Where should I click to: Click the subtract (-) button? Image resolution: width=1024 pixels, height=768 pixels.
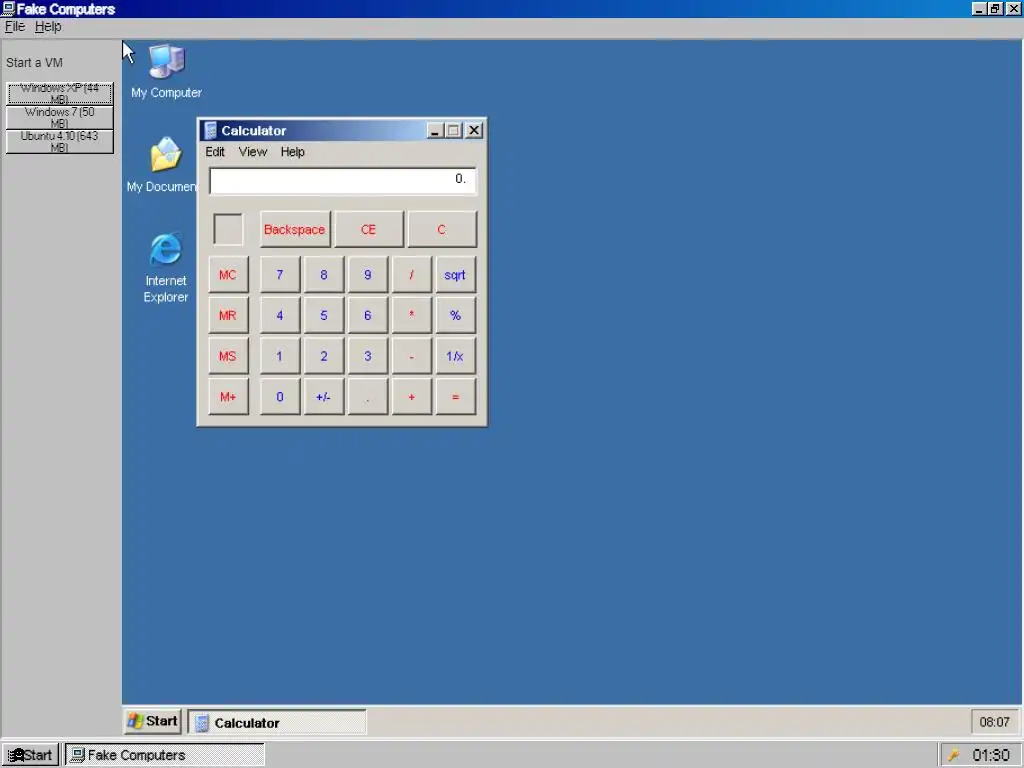pyautogui.click(x=411, y=356)
